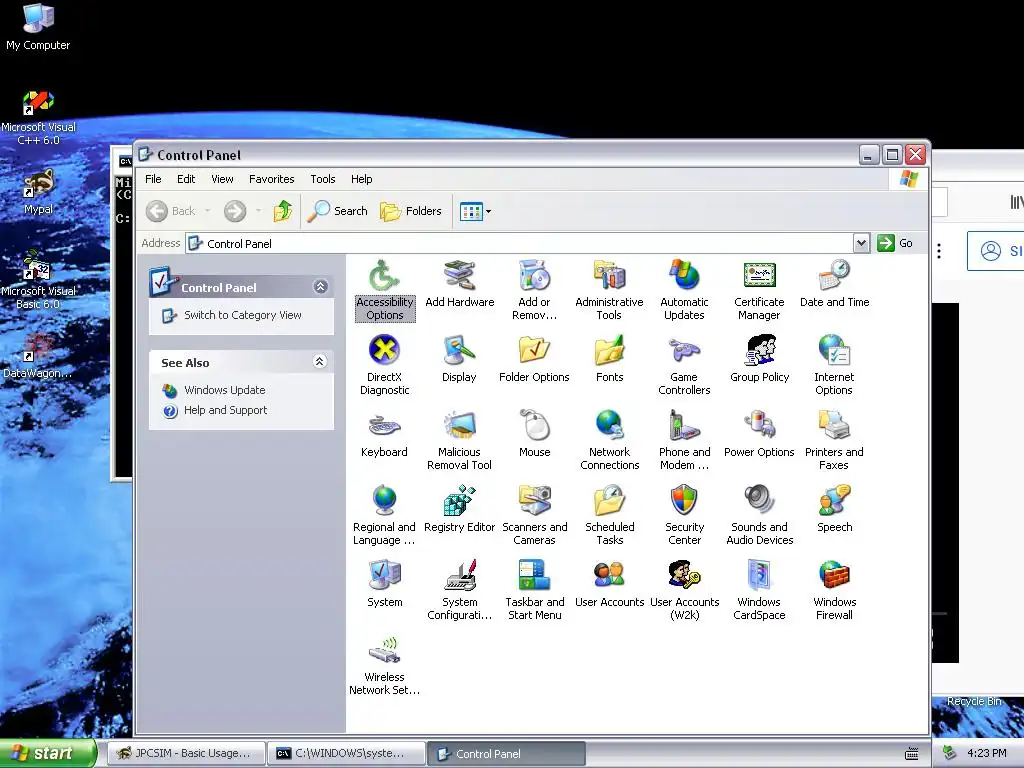Open the Favorites menu
This screenshot has height=768, width=1024.
[272, 179]
